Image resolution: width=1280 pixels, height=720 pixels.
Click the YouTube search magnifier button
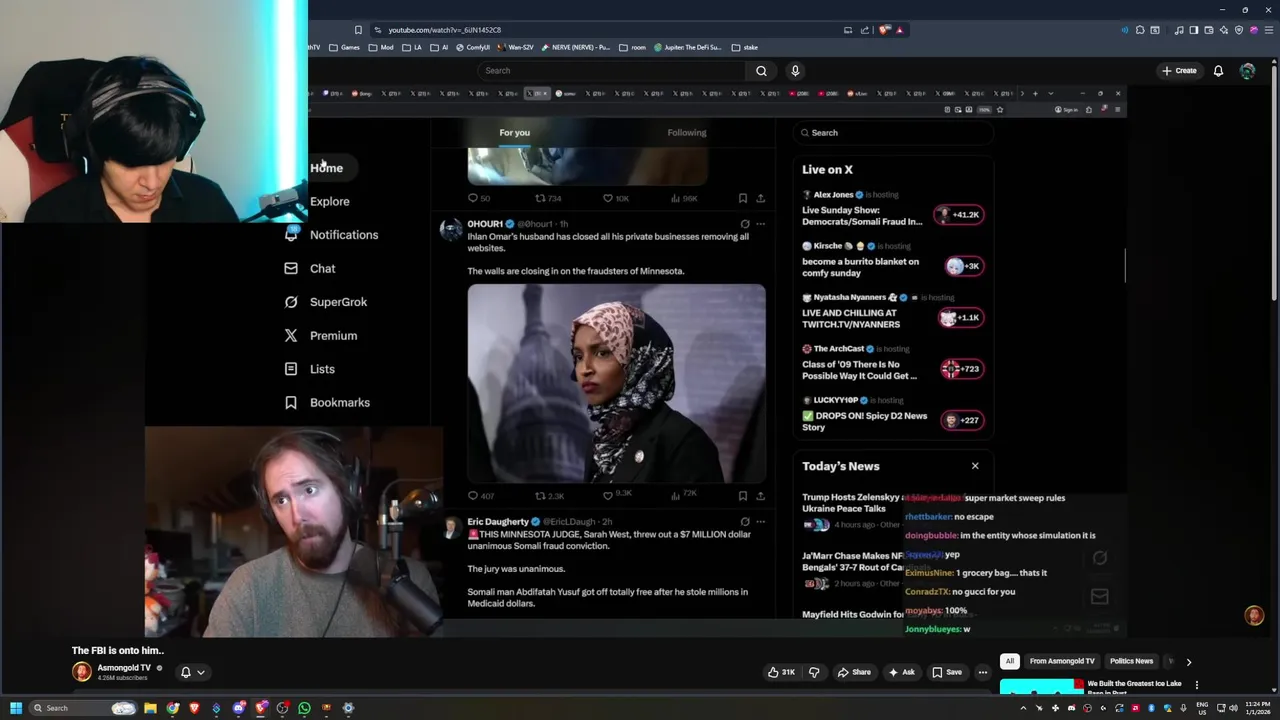click(x=761, y=71)
